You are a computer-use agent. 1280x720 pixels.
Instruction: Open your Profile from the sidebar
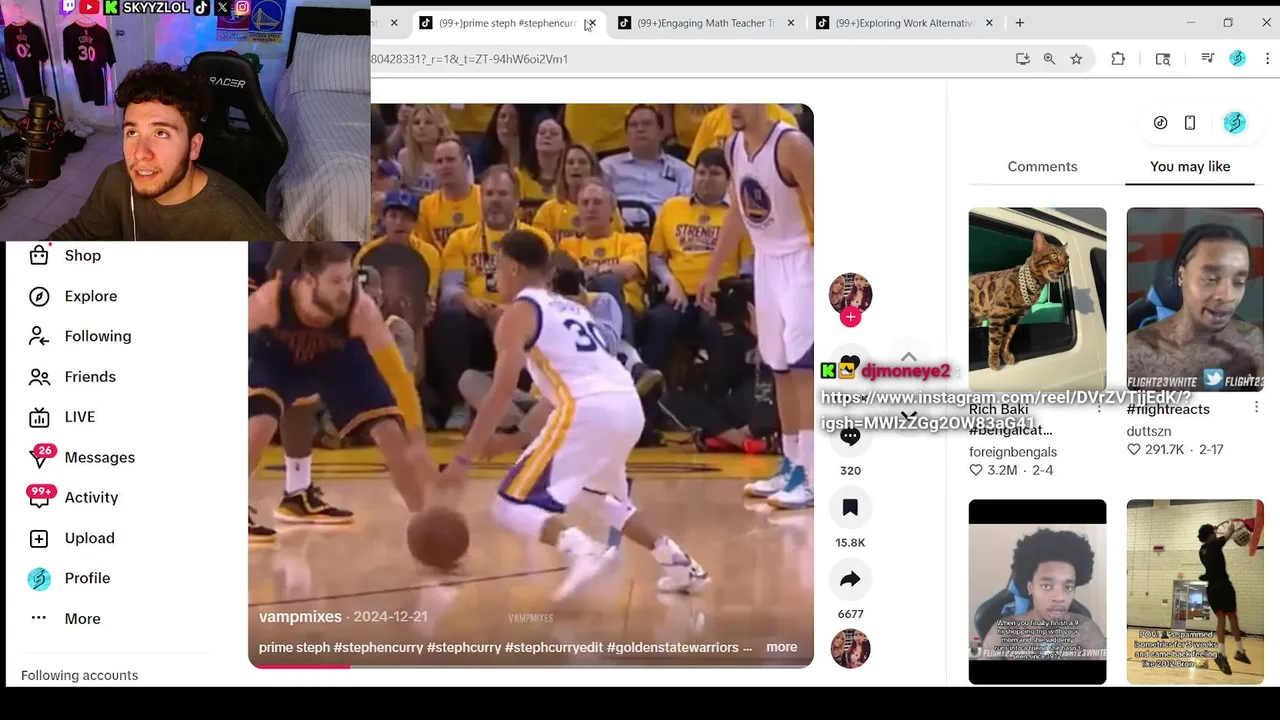tap(69, 578)
